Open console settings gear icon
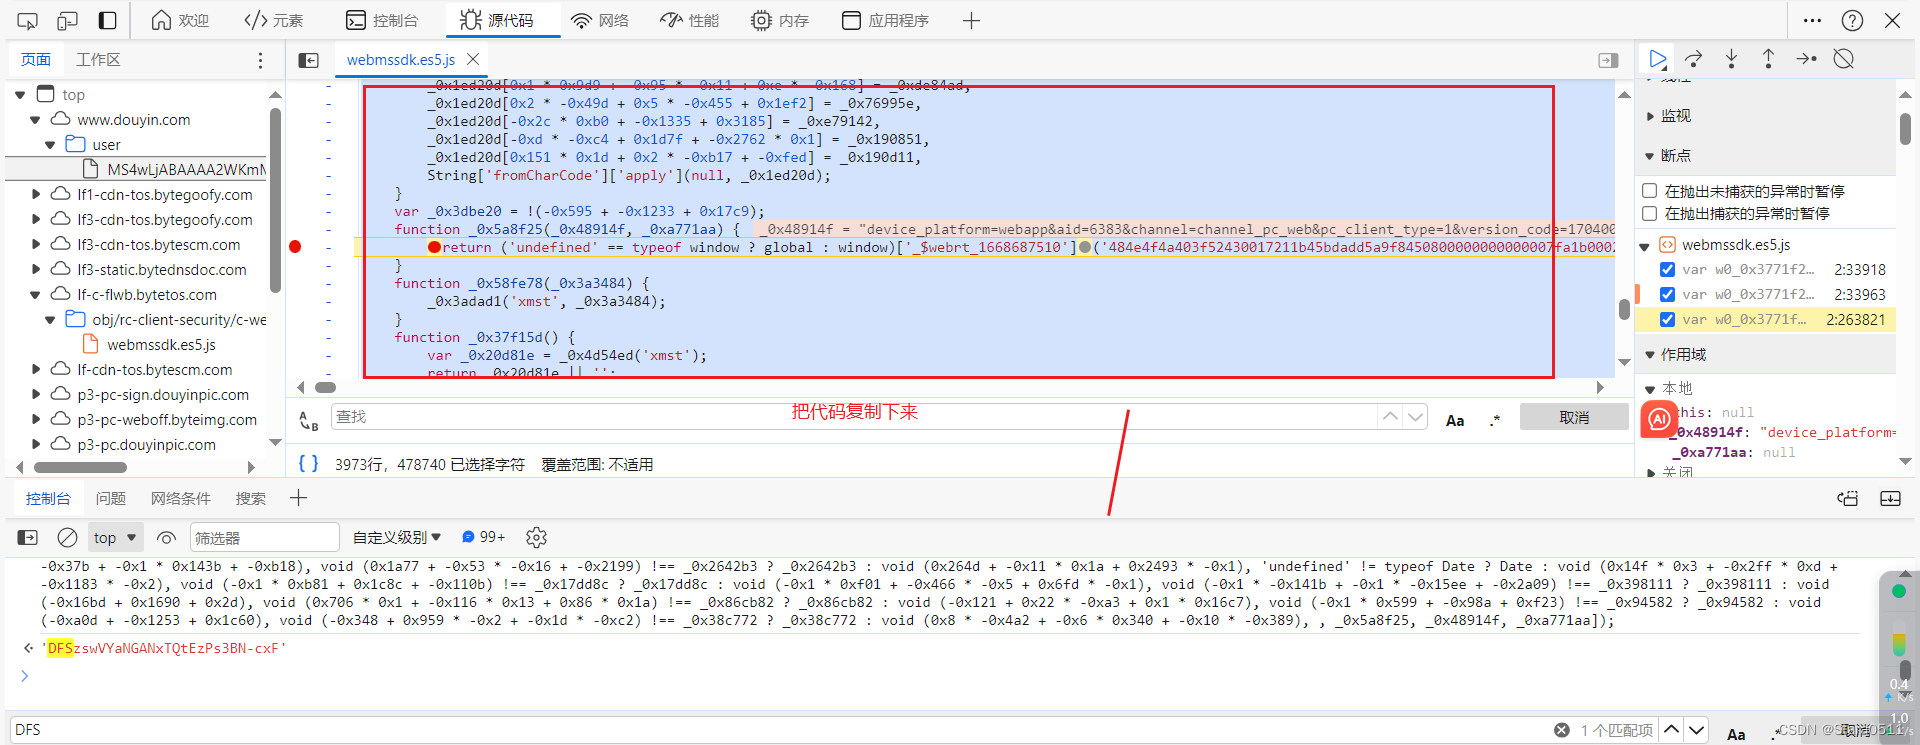Image resolution: width=1920 pixels, height=745 pixels. [536, 538]
